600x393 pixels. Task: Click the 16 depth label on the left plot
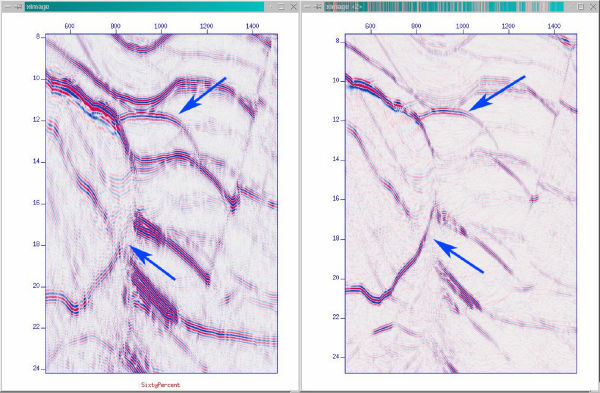click(36, 203)
